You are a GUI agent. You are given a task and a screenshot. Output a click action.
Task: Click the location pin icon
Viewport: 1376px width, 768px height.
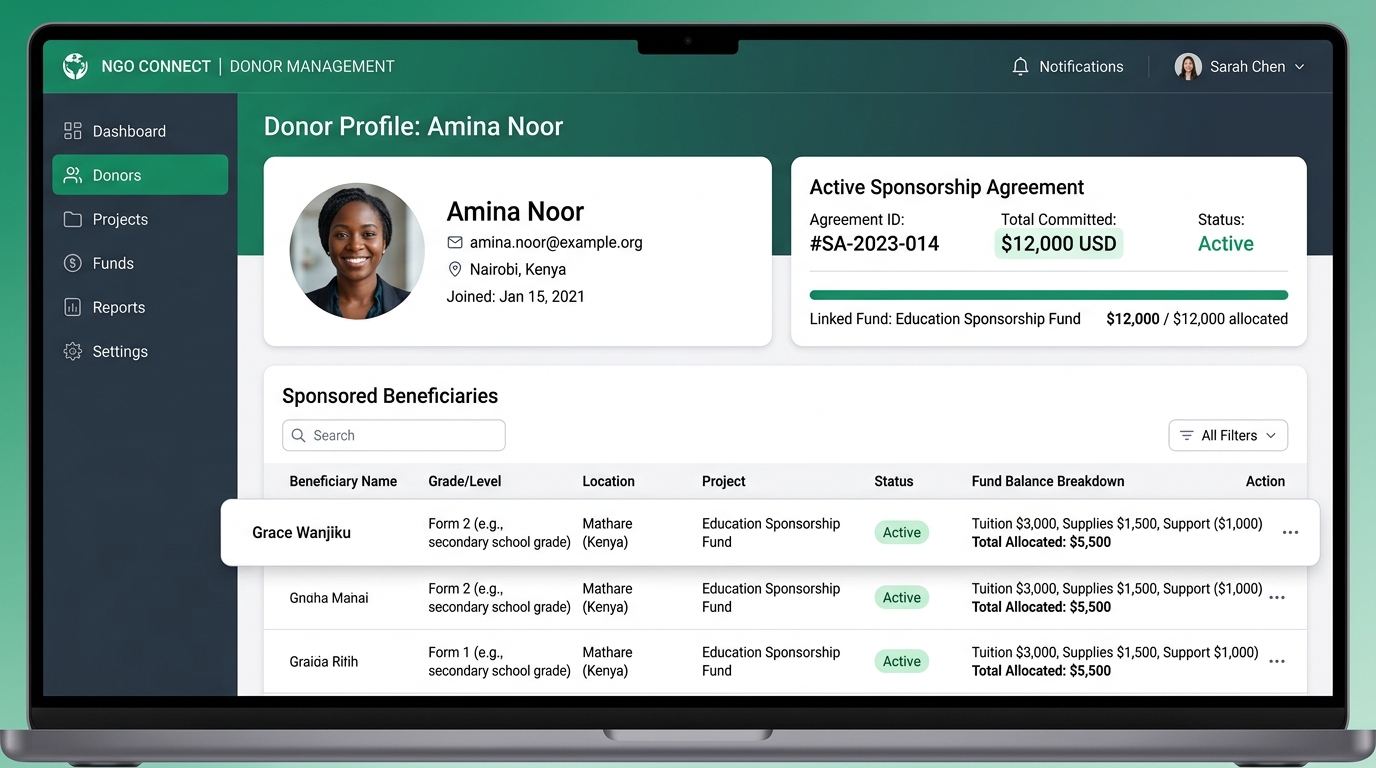455,269
